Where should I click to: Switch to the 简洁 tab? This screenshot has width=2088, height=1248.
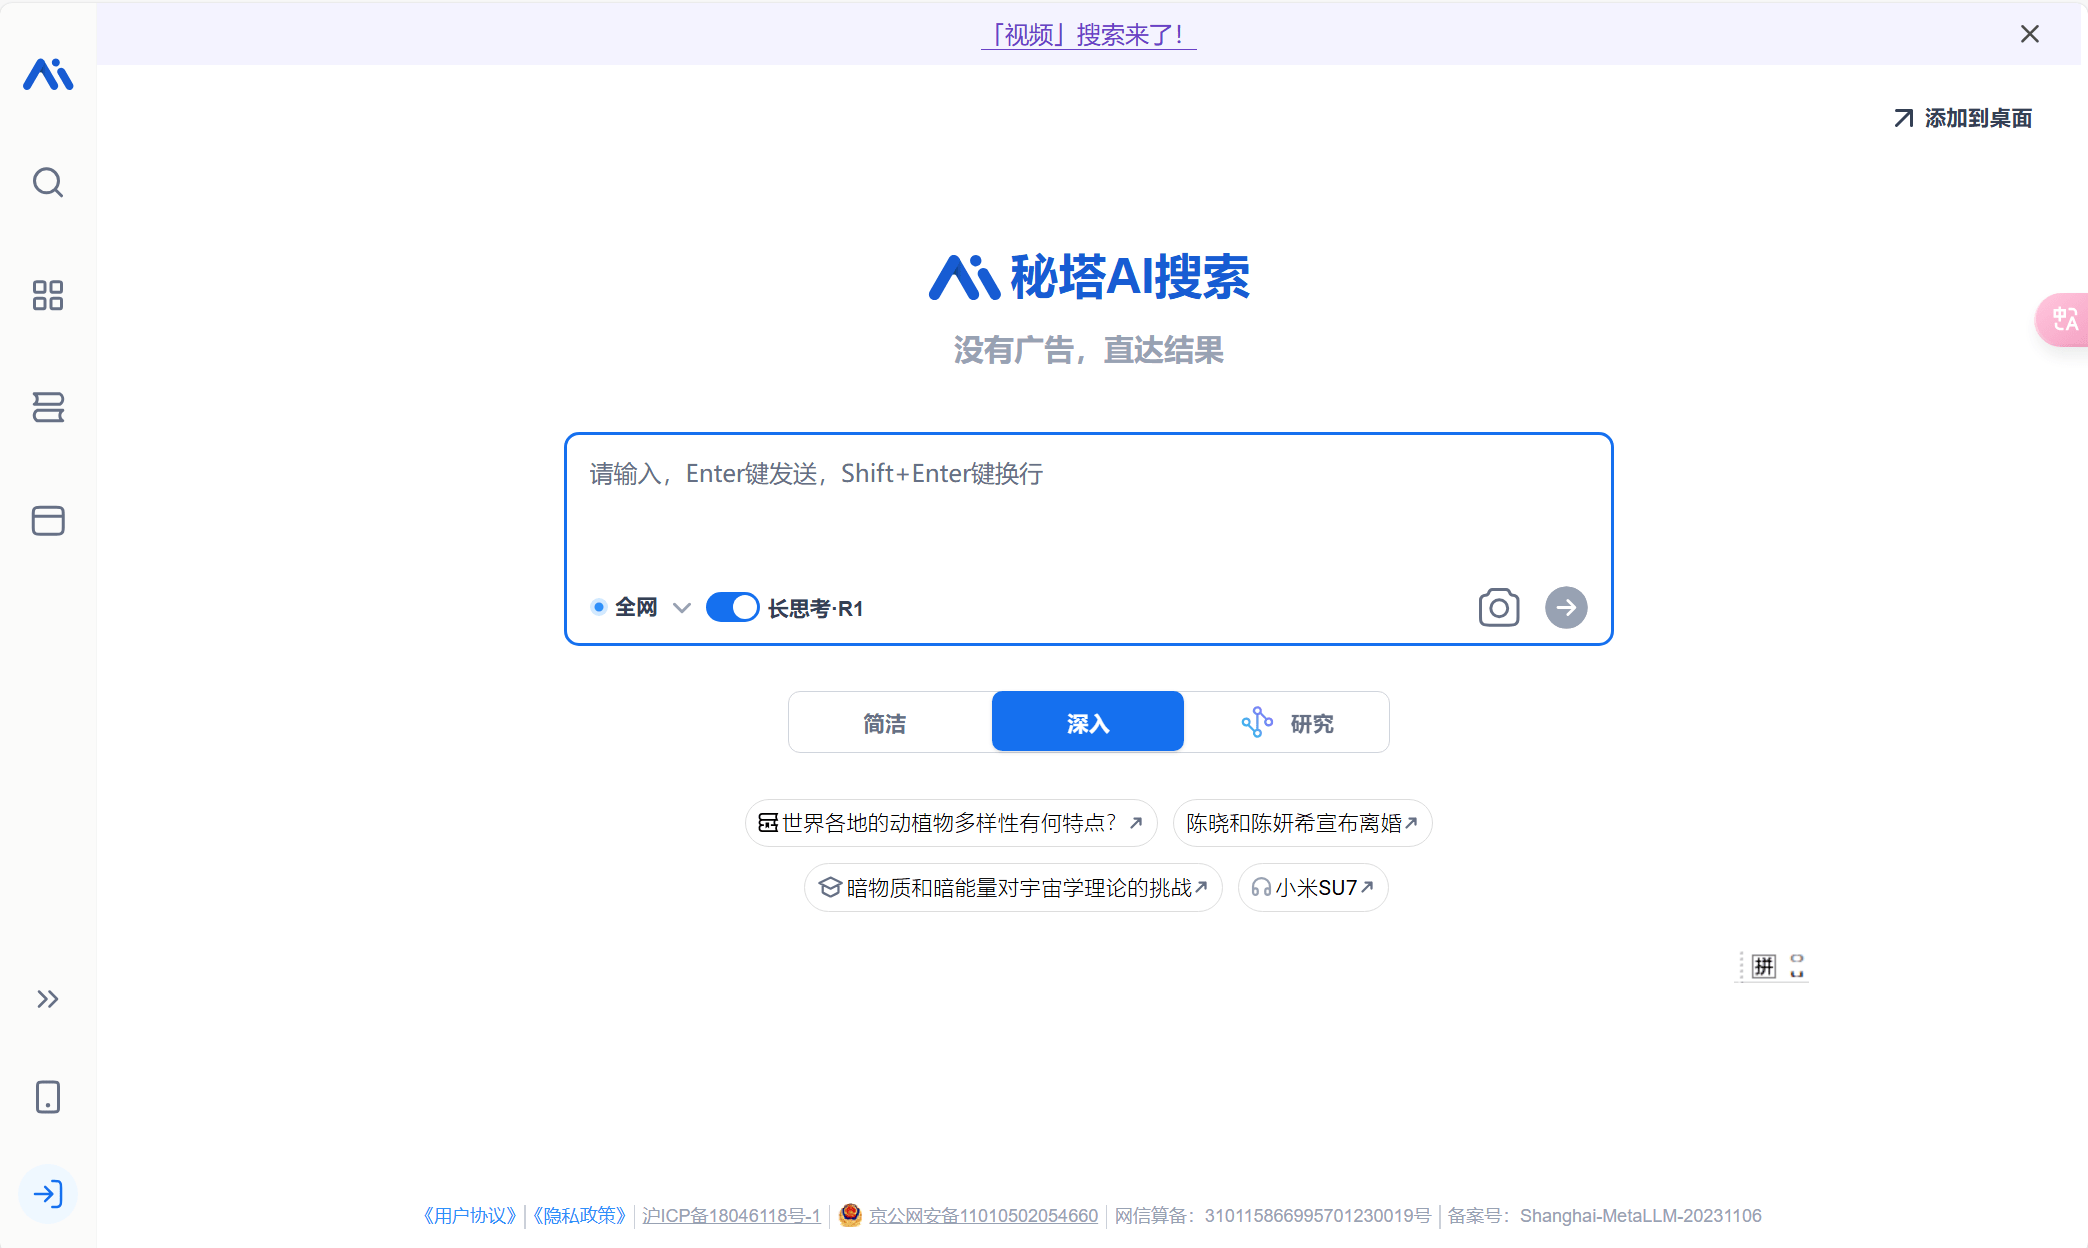tap(884, 722)
